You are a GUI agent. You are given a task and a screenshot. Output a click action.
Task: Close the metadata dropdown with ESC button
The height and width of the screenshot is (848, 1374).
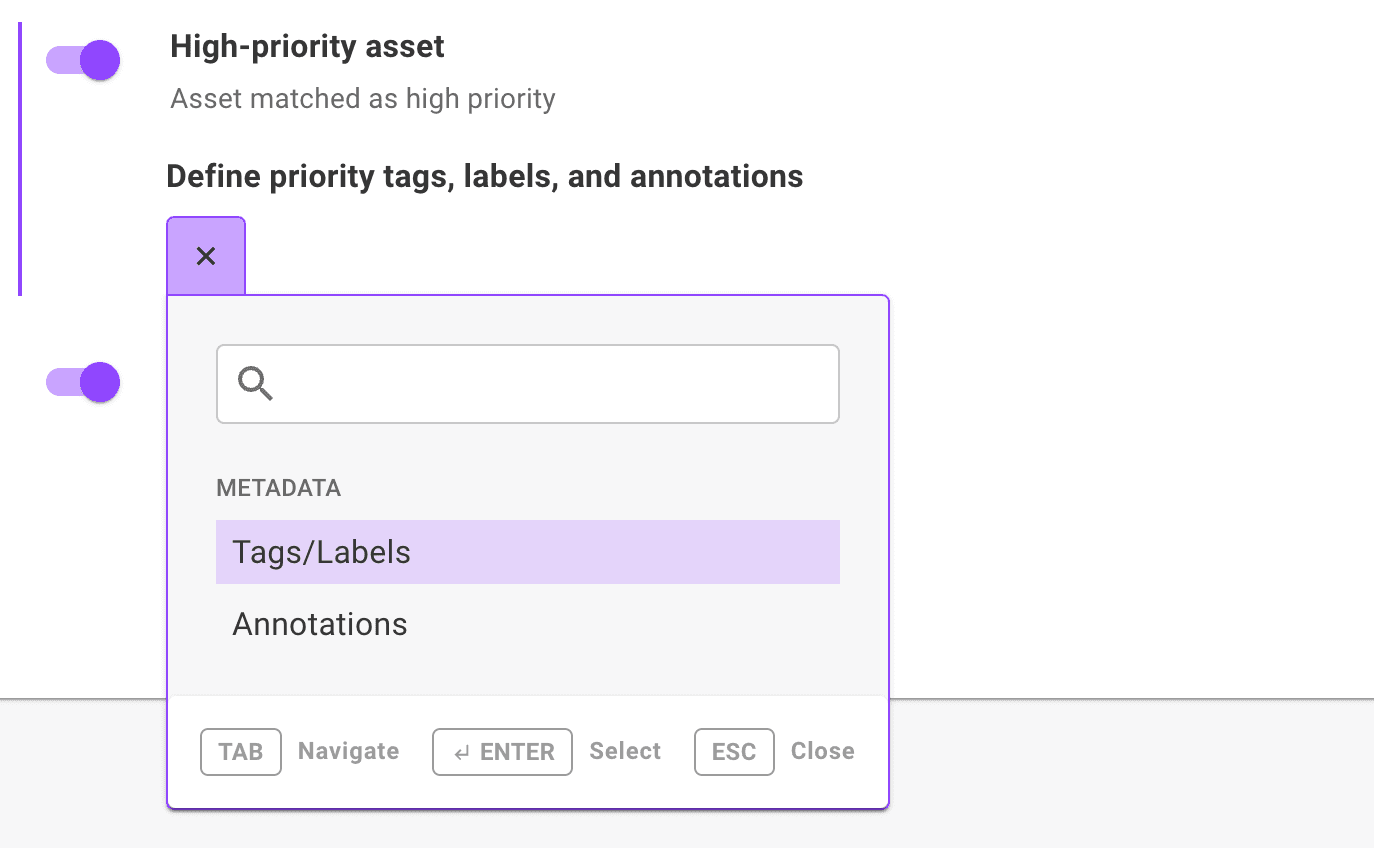point(734,752)
